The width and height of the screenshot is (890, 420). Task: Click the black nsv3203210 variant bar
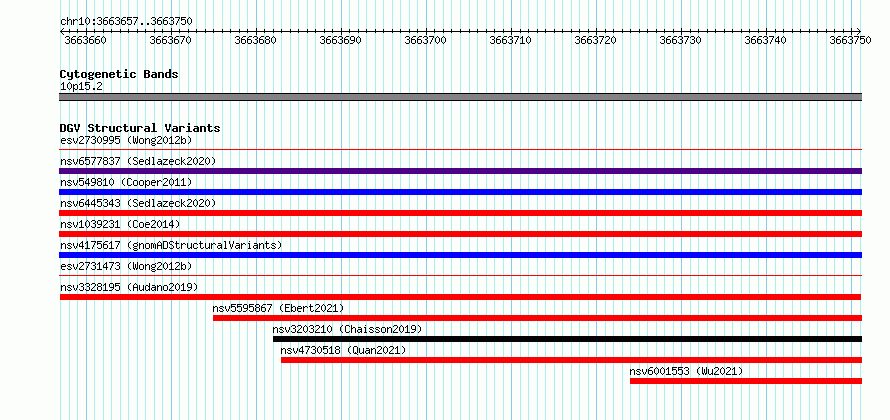[x=567, y=339]
